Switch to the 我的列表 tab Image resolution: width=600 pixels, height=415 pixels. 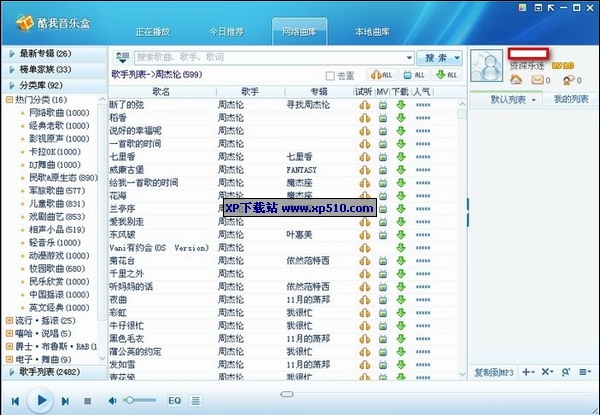pyautogui.click(x=571, y=99)
